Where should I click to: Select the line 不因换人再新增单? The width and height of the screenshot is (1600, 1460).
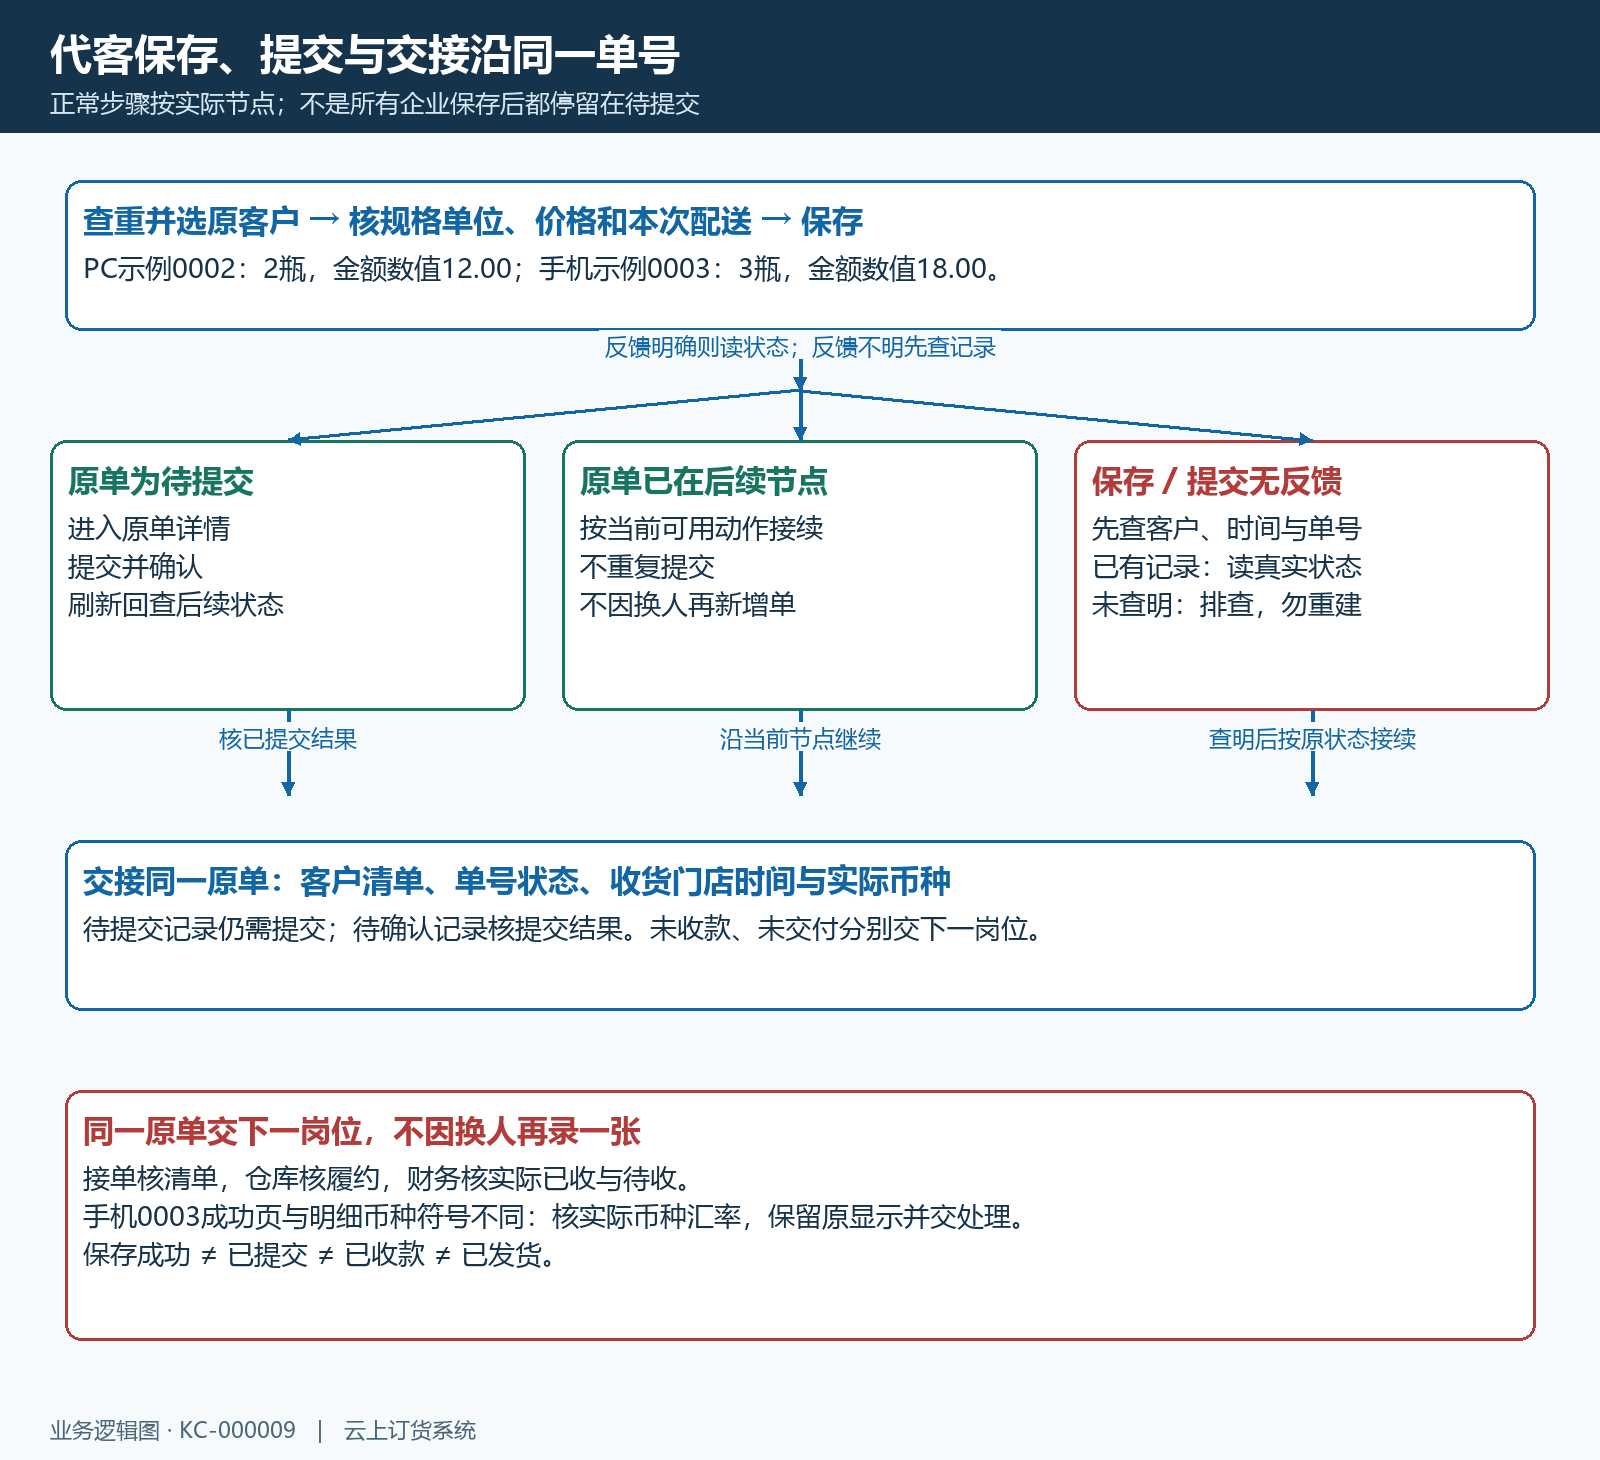pos(688,604)
